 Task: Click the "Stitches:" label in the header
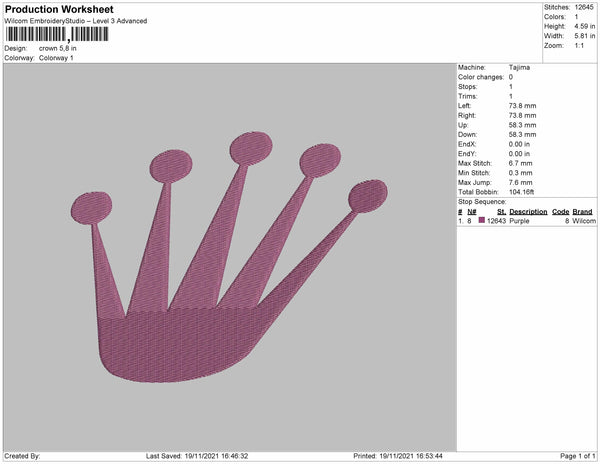click(x=557, y=7)
